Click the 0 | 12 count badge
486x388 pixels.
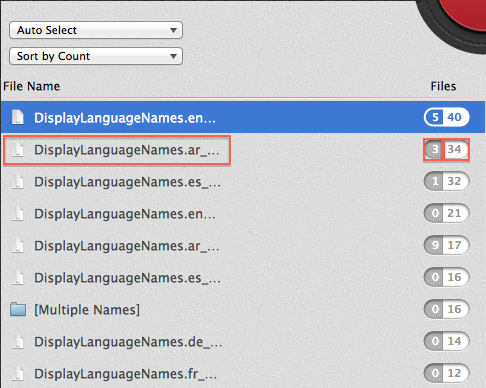click(446, 373)
